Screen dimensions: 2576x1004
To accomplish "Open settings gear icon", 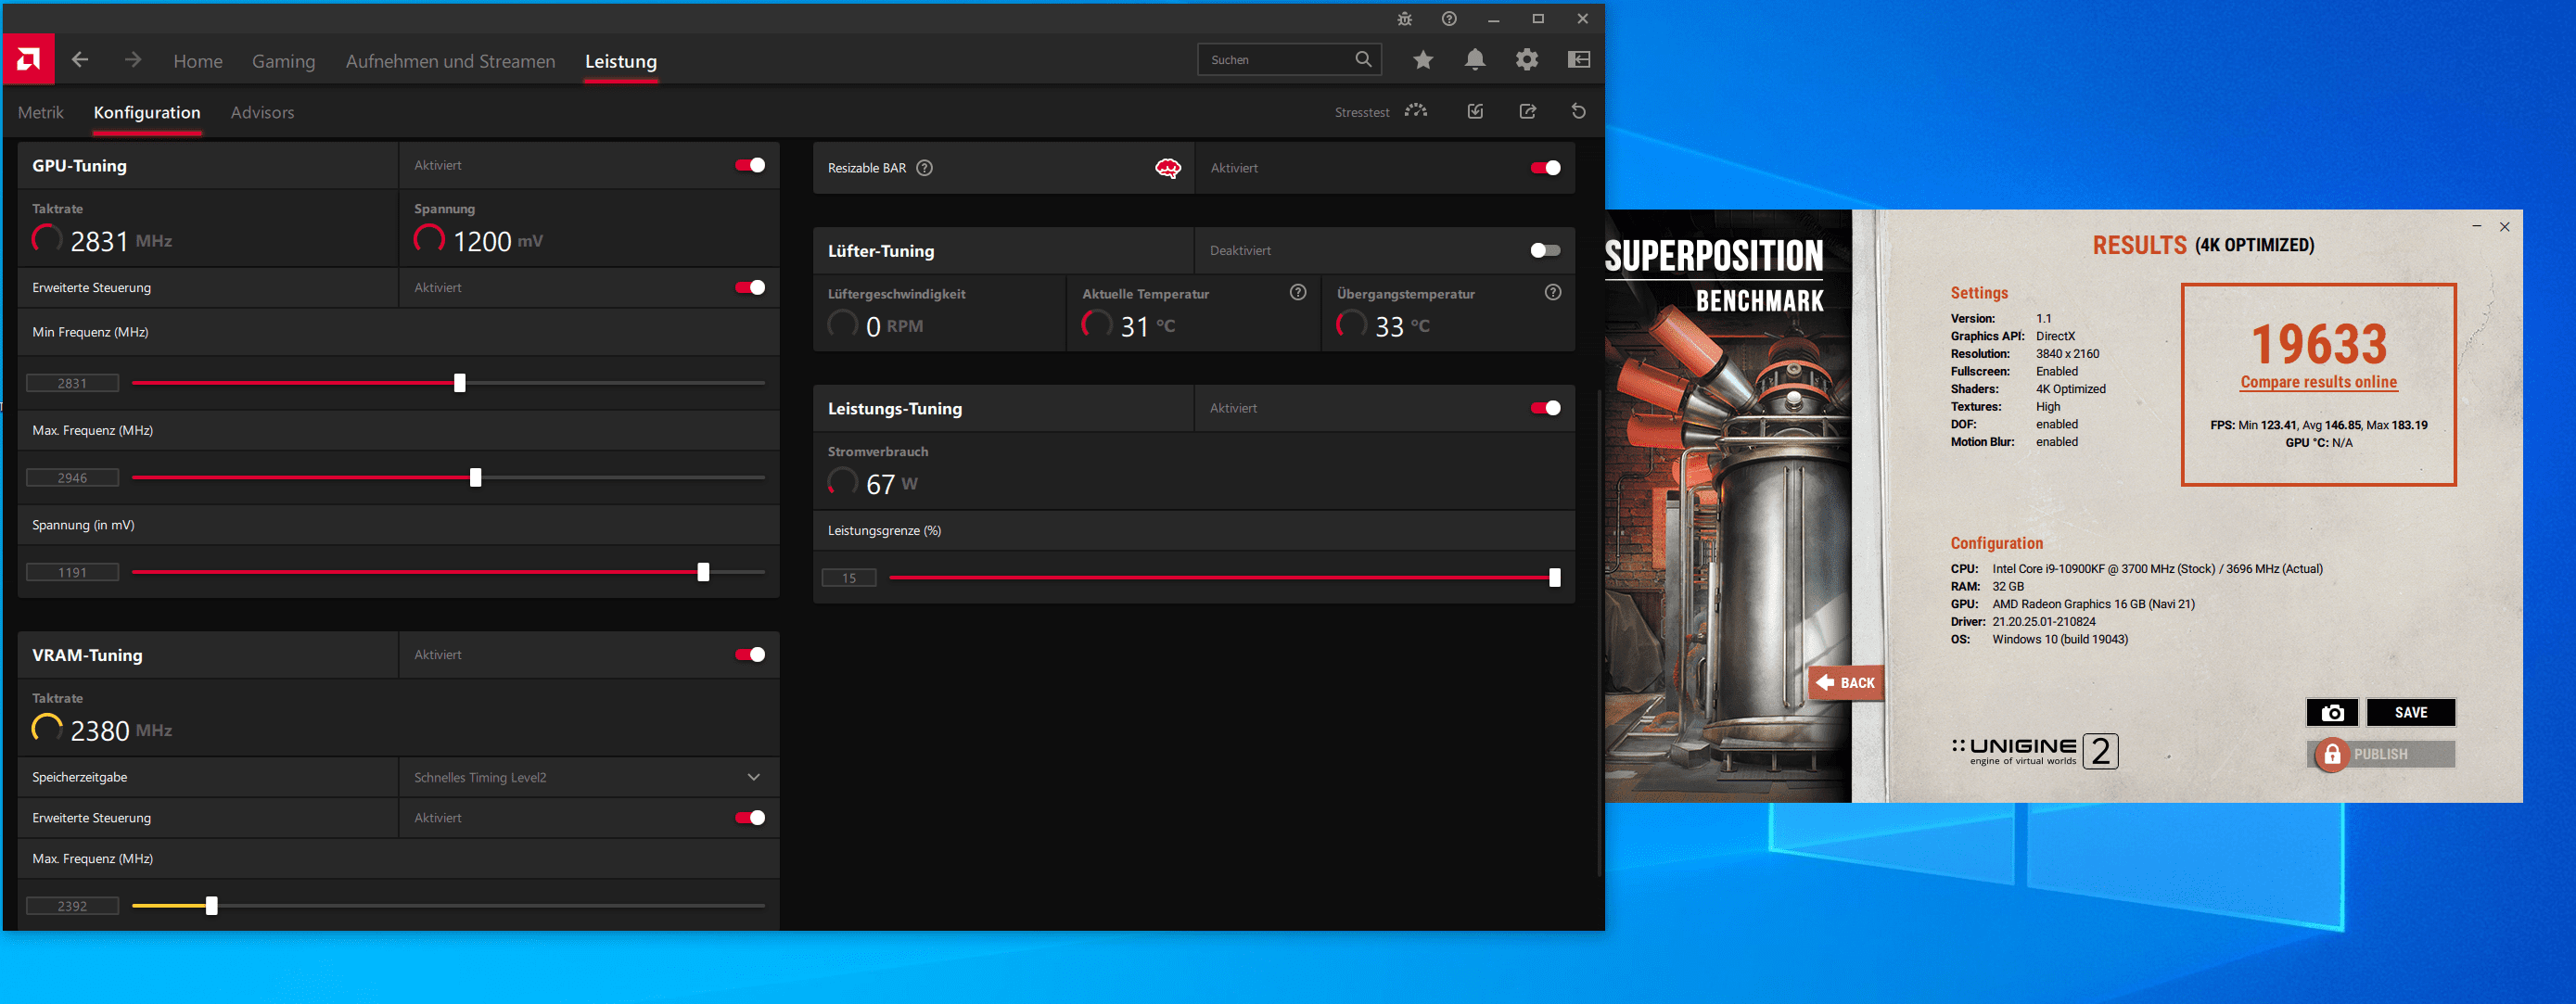I will coord(1527,60).
